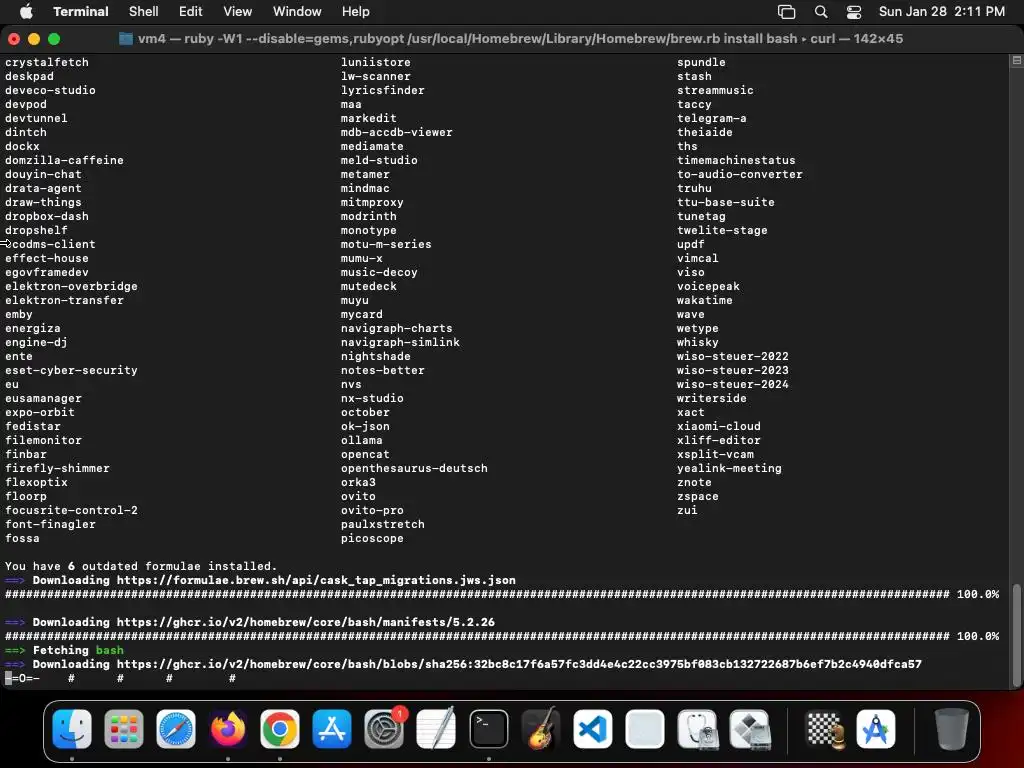This screenshot has width=1024, height=768.
Task: Click the Stage Manager windows menu bar icon
Action: pos(786,12)
